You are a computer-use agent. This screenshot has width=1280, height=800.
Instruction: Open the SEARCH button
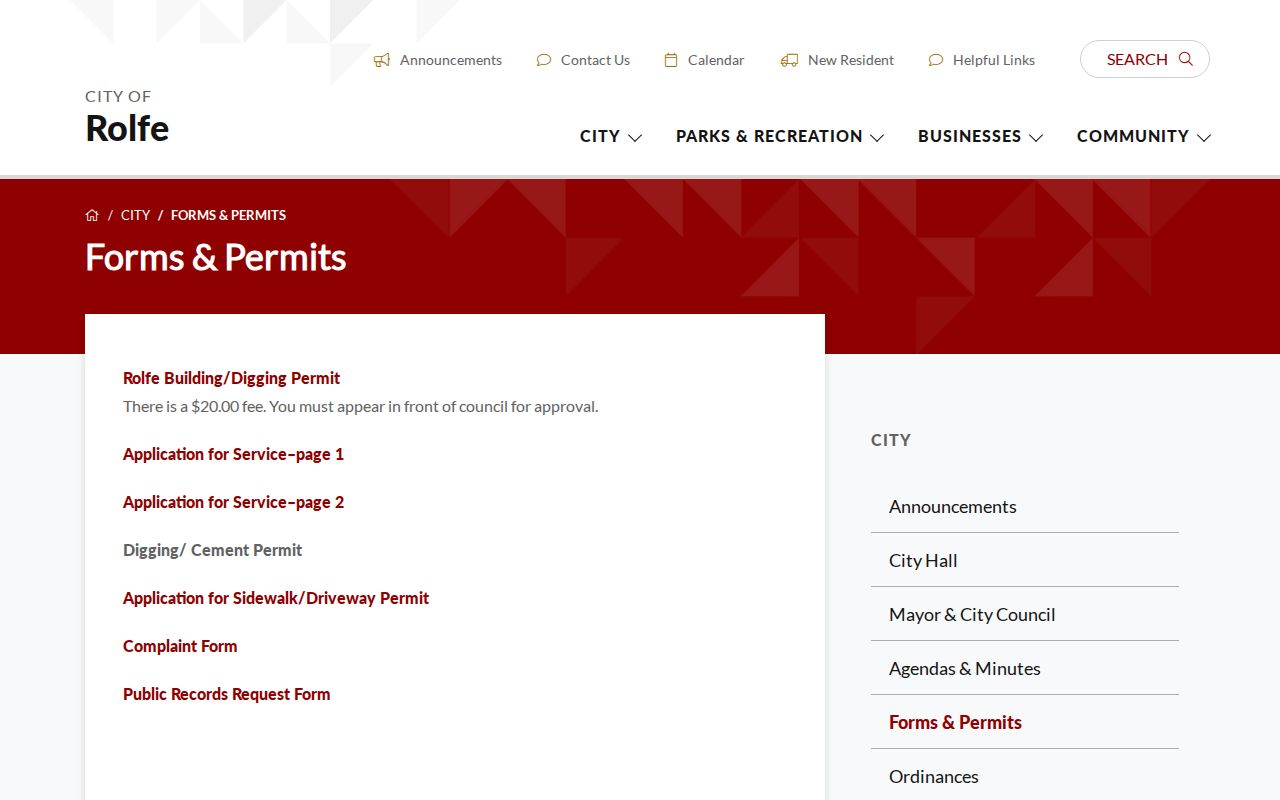pos(1145,59)
